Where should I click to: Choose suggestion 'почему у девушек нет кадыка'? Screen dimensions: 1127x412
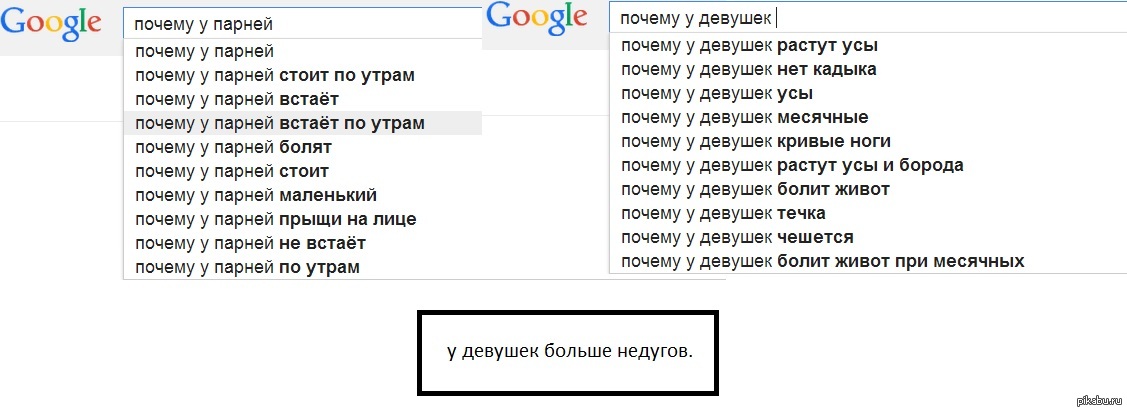click(868, 69)
